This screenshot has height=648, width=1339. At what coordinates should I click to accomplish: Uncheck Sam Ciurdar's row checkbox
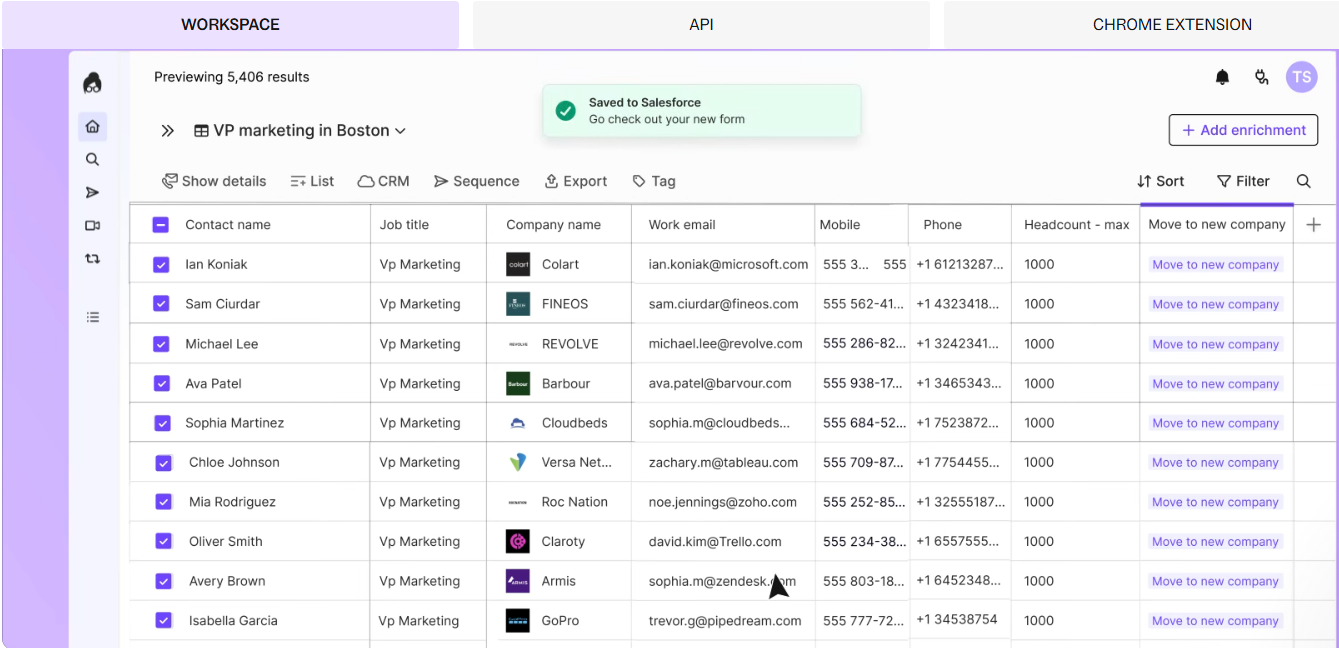pyautogui.click(x=161, y=304)
